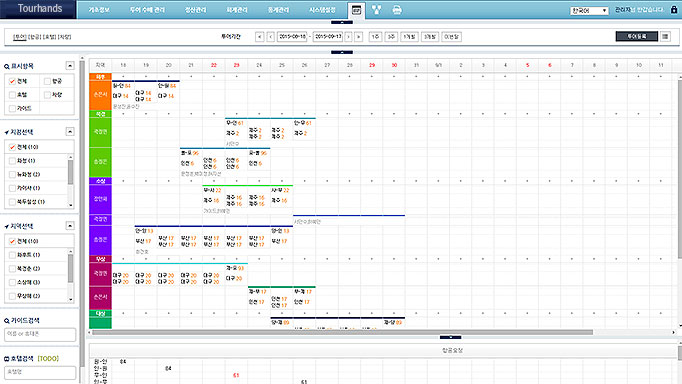Viewport: 682px width, 384px height.
Task: Jump to first period with double-left arrow
Action: [259, 37]
